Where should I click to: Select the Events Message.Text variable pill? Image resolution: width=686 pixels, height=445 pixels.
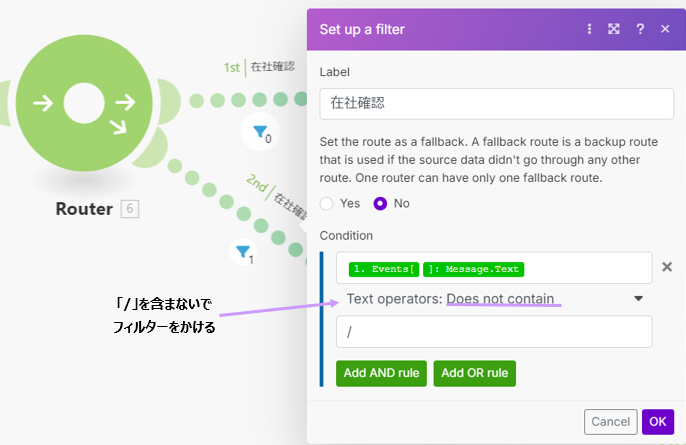(437, 269)
